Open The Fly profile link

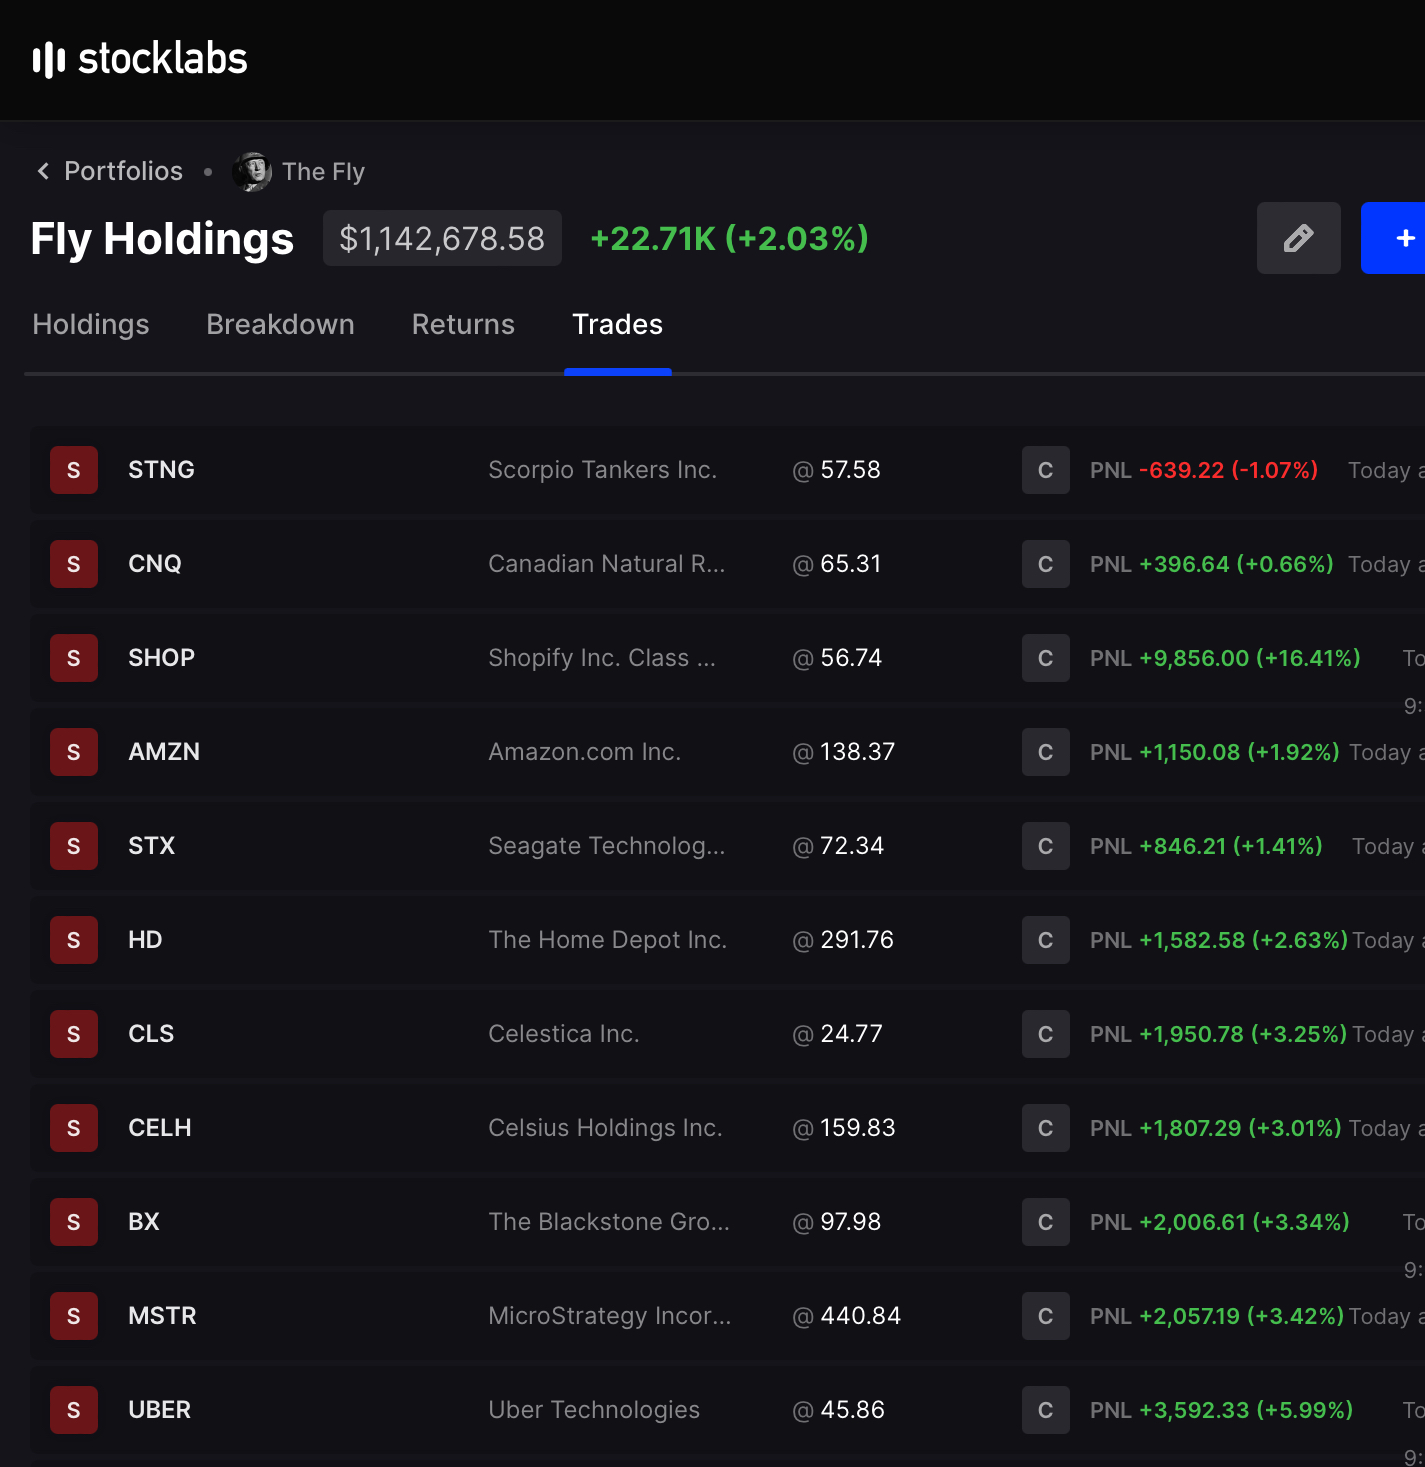click(x=323, y=172)
